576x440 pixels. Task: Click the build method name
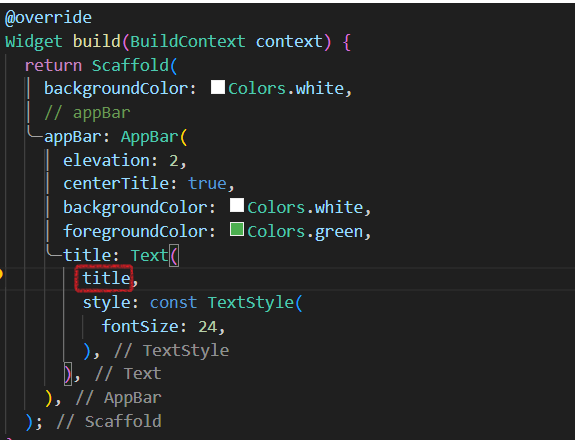(97, 41)
